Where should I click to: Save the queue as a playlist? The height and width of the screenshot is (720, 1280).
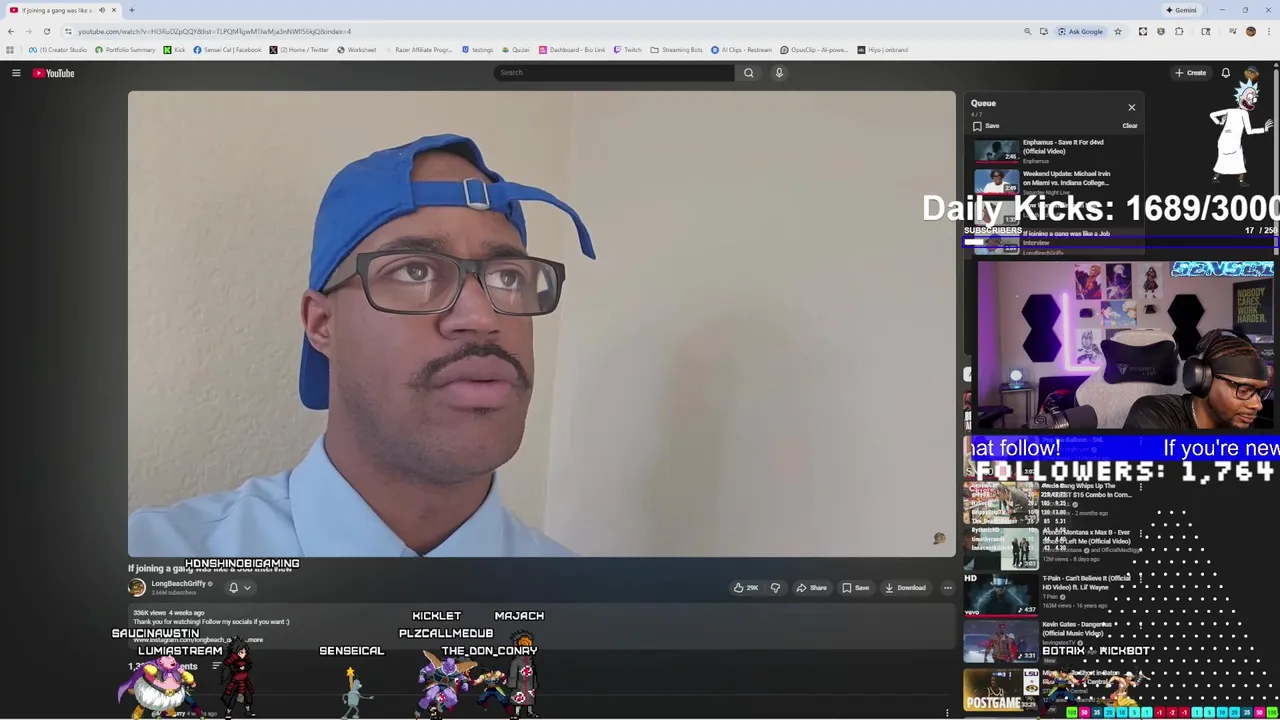(986, 126)
